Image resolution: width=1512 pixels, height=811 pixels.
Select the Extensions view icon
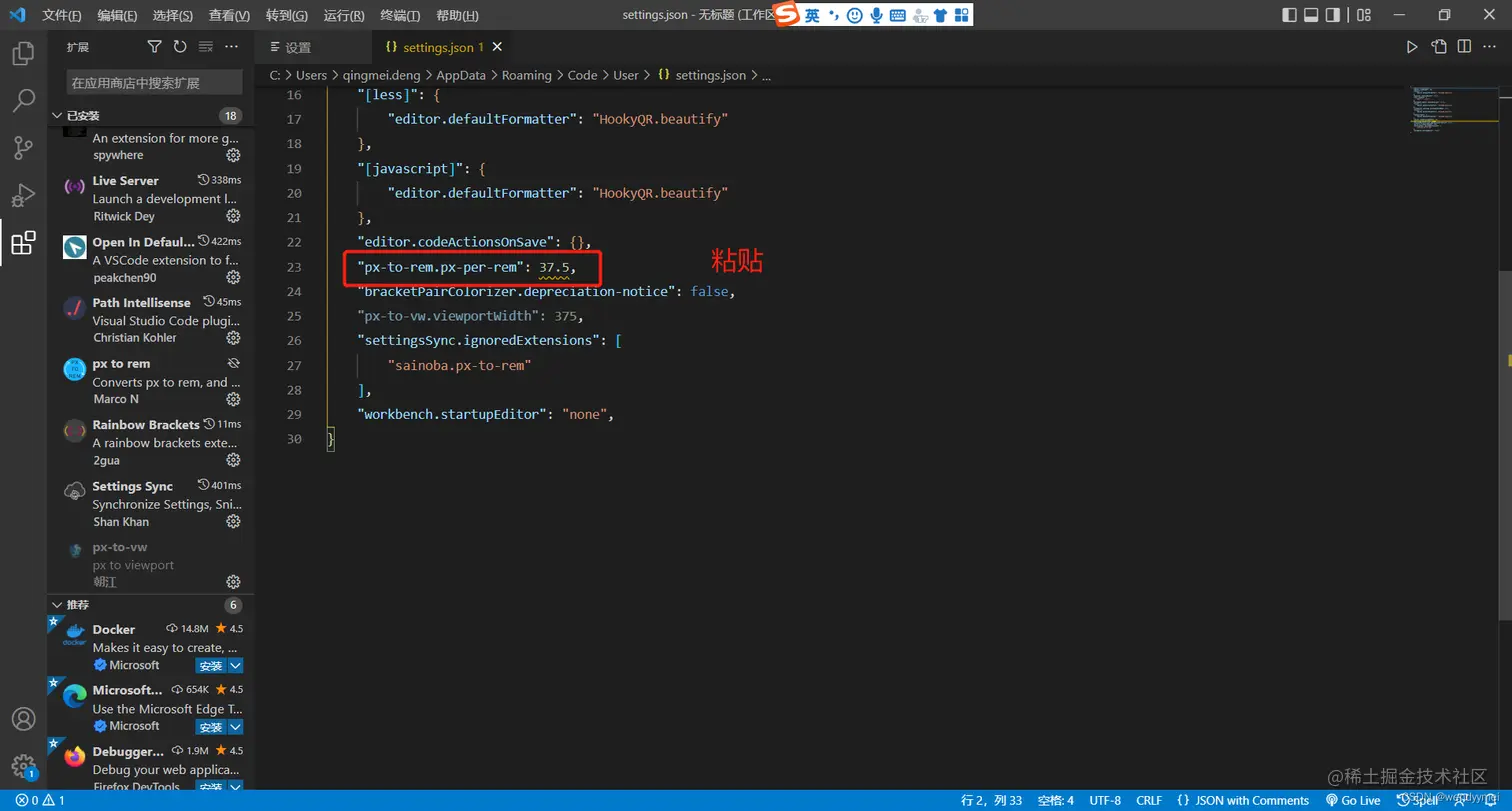click(23, 243)
